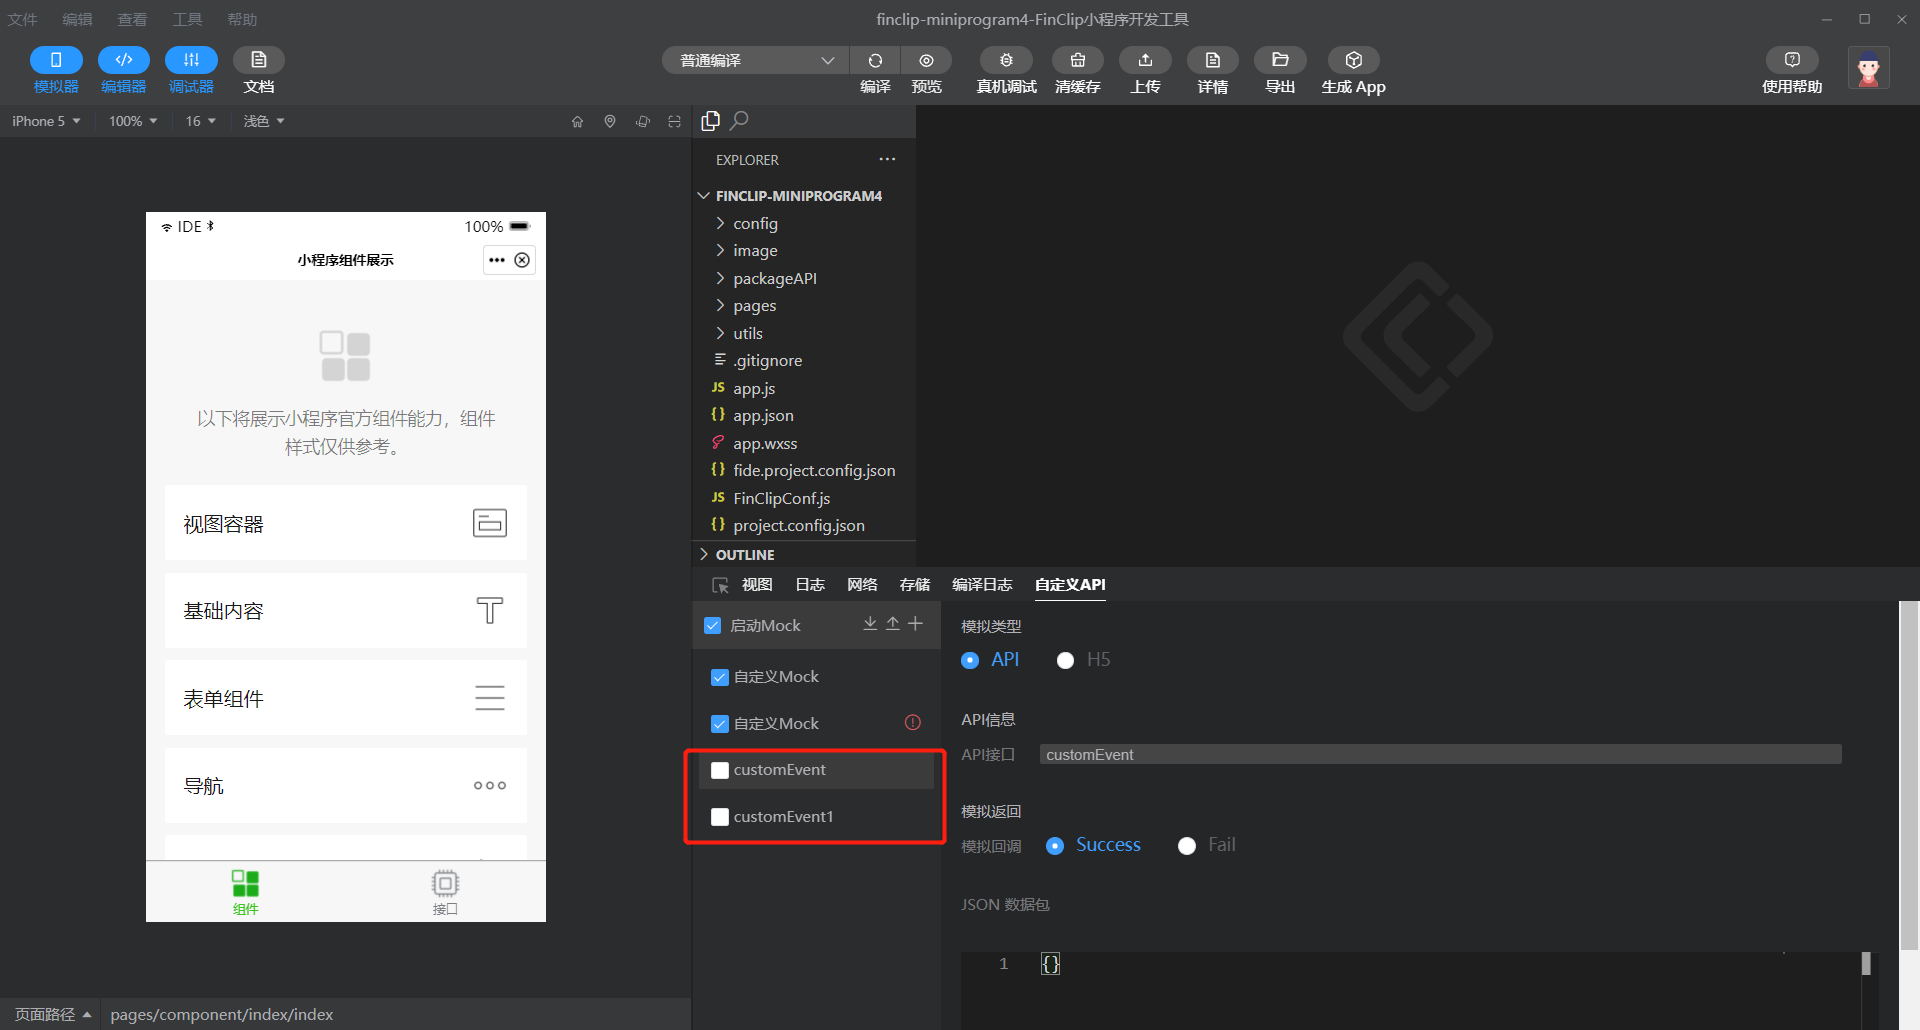
Task: Open the user avatar profile
Action: click(1868, 68)
